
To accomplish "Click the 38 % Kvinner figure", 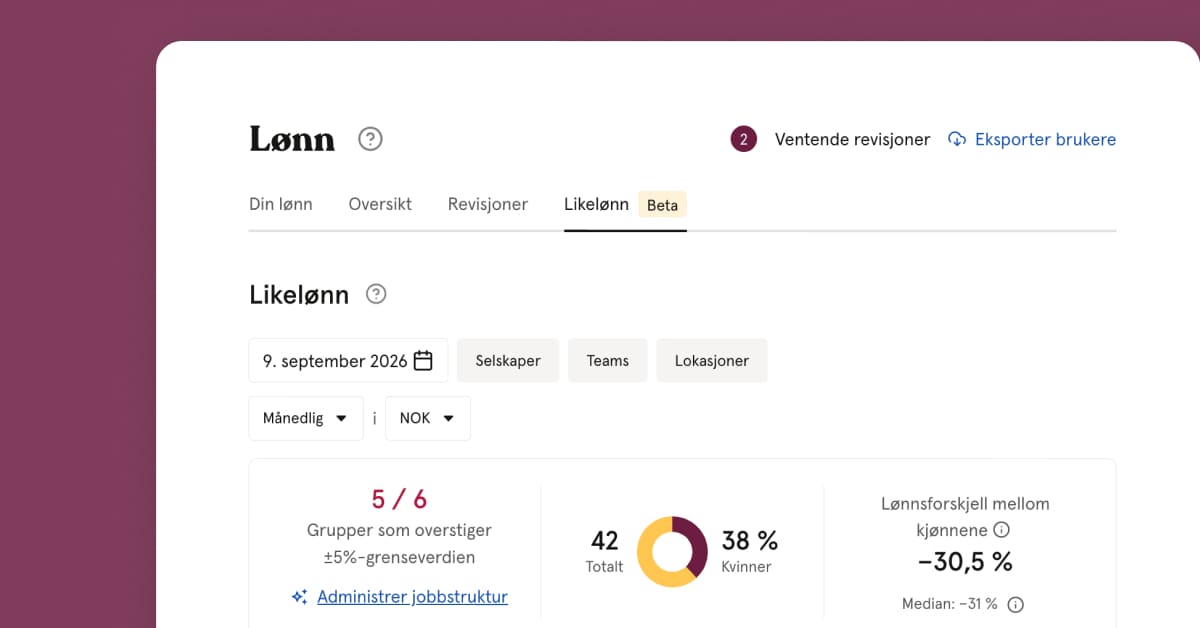I will [750, 551].
